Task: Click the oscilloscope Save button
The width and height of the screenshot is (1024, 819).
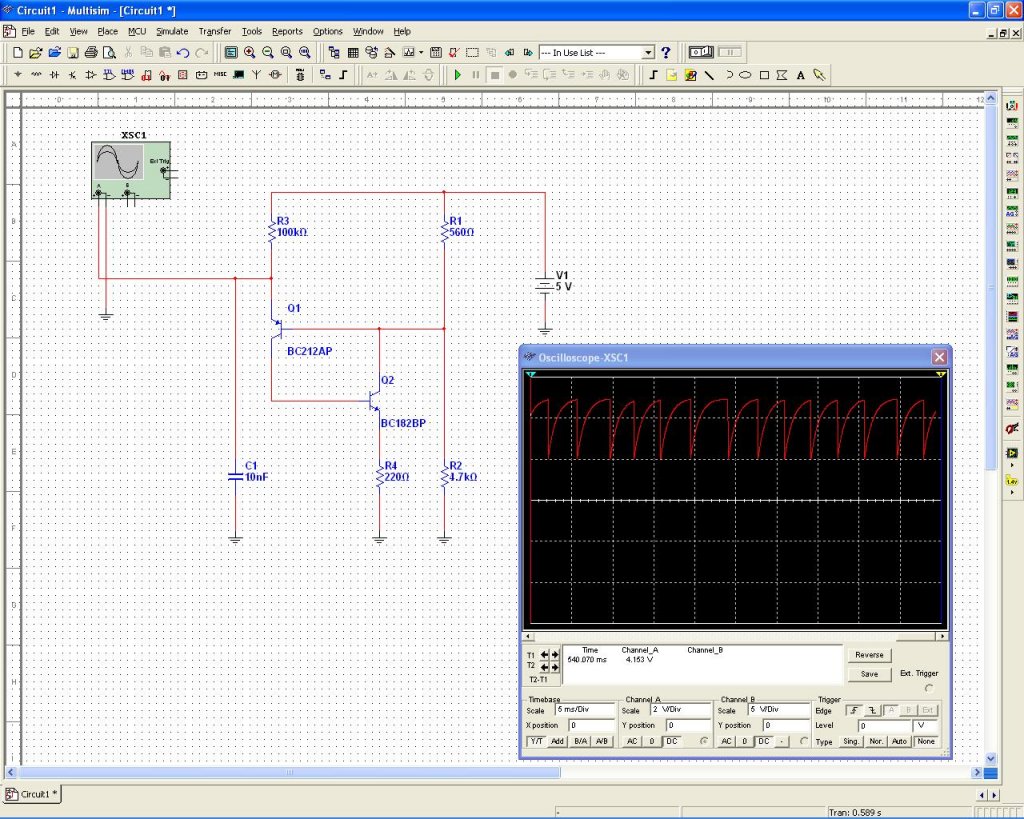Action: (x=869, y=674)
